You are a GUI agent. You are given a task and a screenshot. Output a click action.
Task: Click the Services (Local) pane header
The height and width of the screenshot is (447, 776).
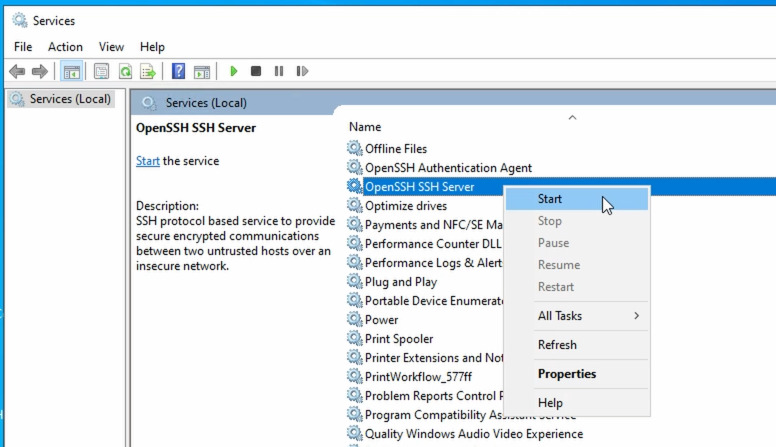click(206, 103)
